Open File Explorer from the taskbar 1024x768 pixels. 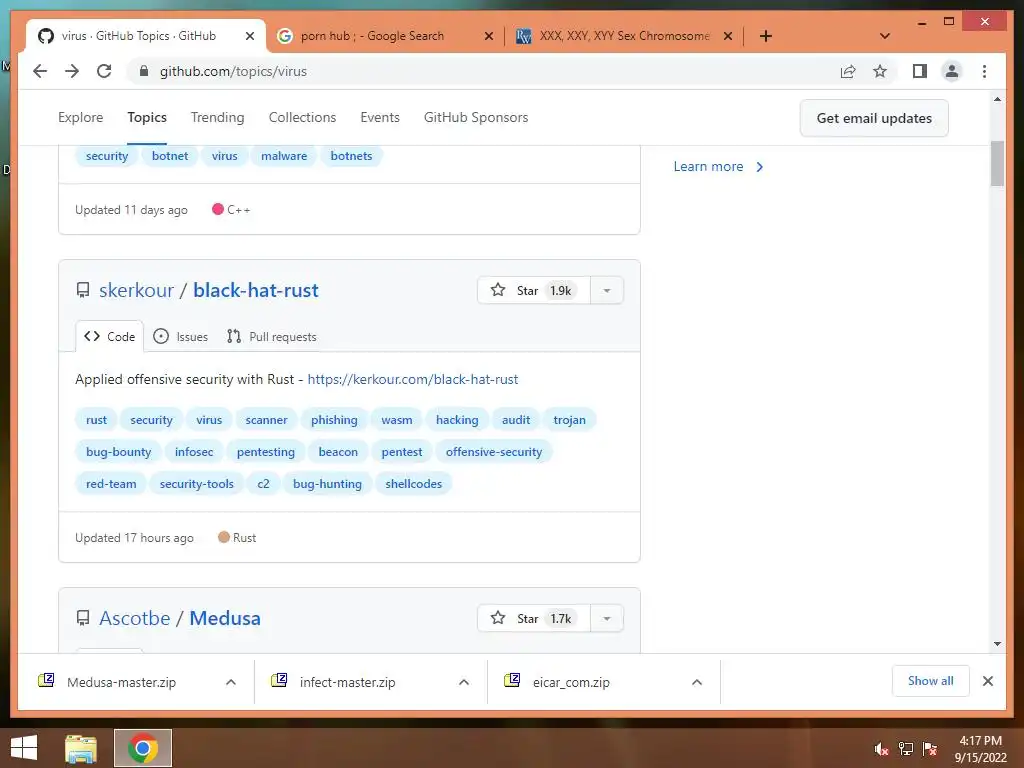pyautogui.click(x=81, y=748)
